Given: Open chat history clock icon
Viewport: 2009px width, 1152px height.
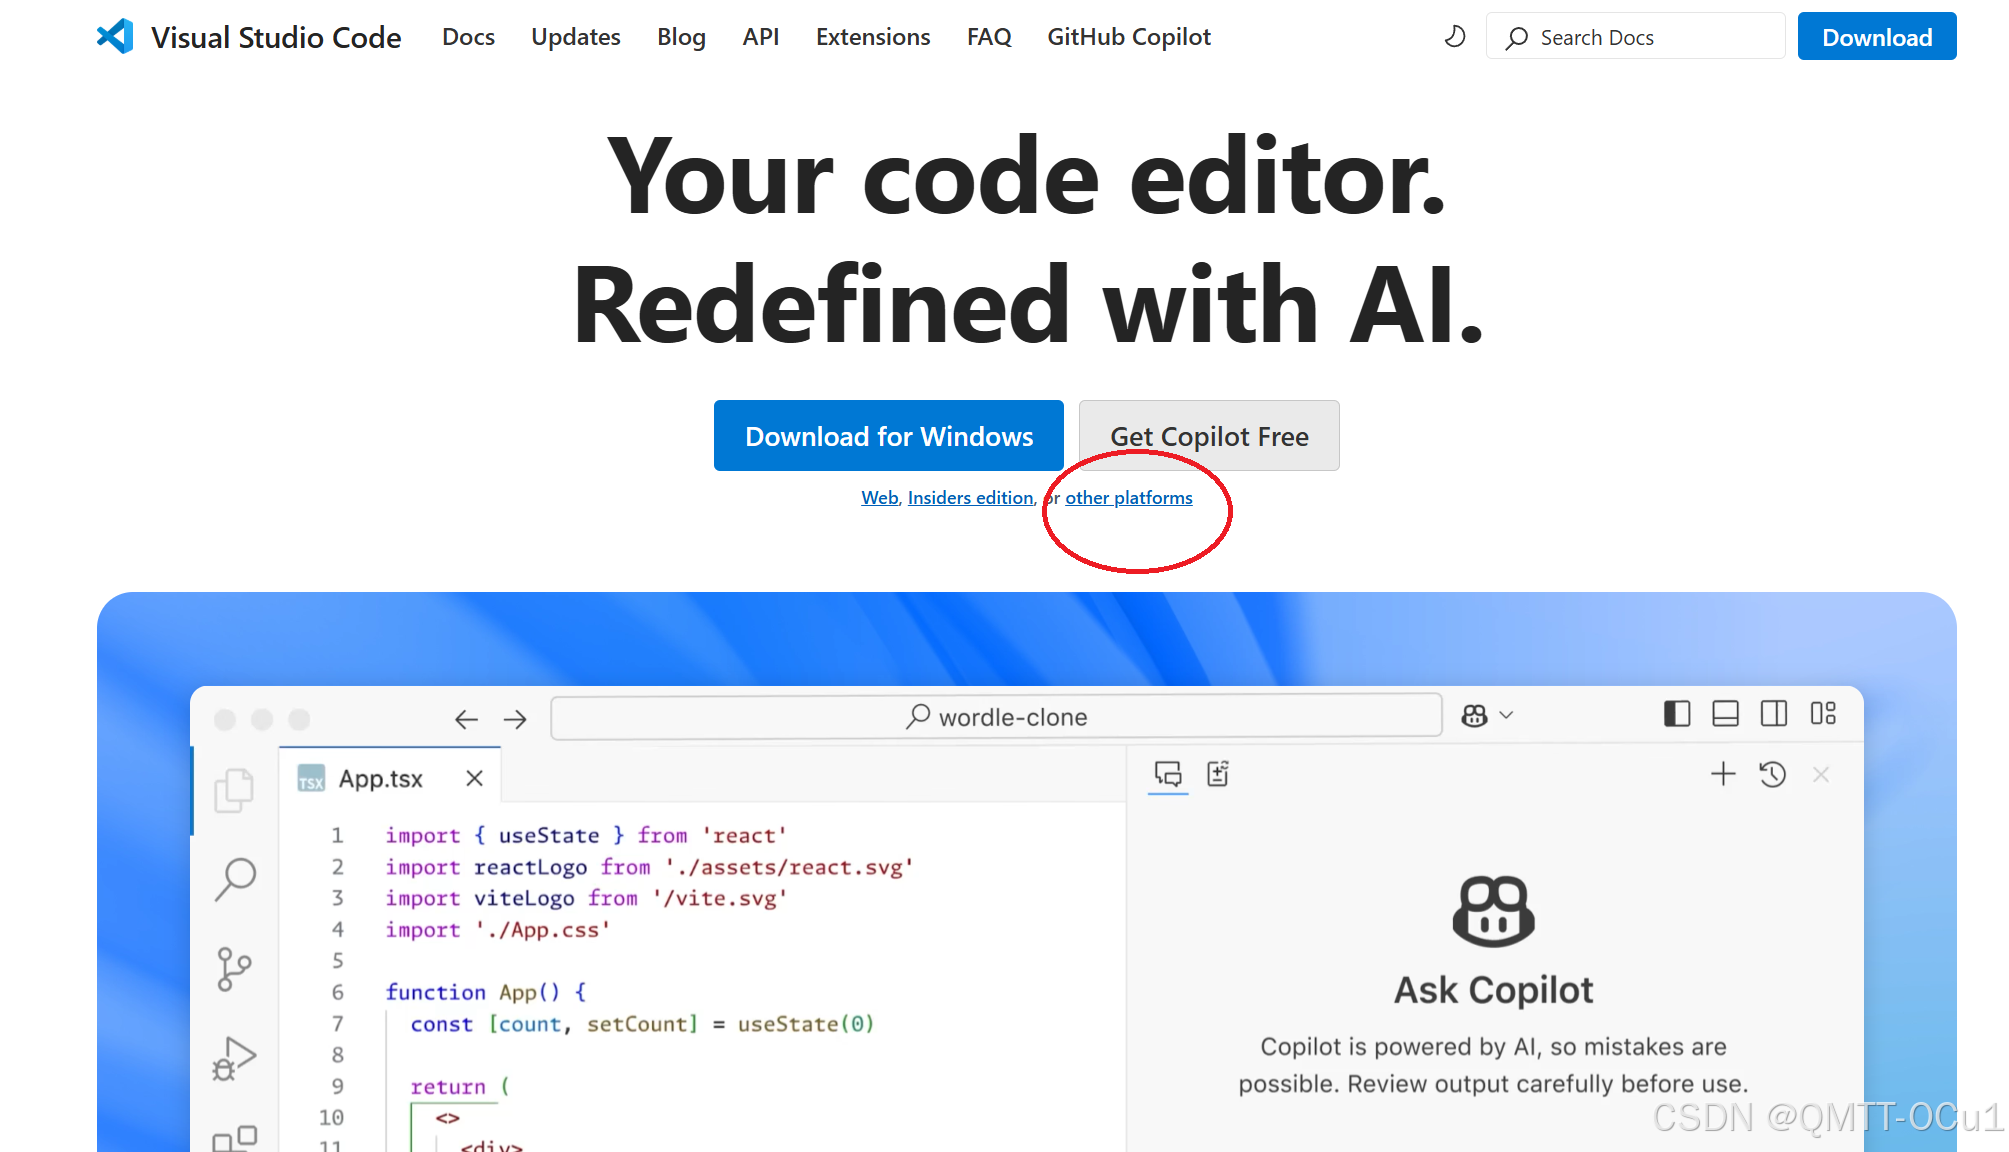Looking at the screenshot, I should 1772,774.
